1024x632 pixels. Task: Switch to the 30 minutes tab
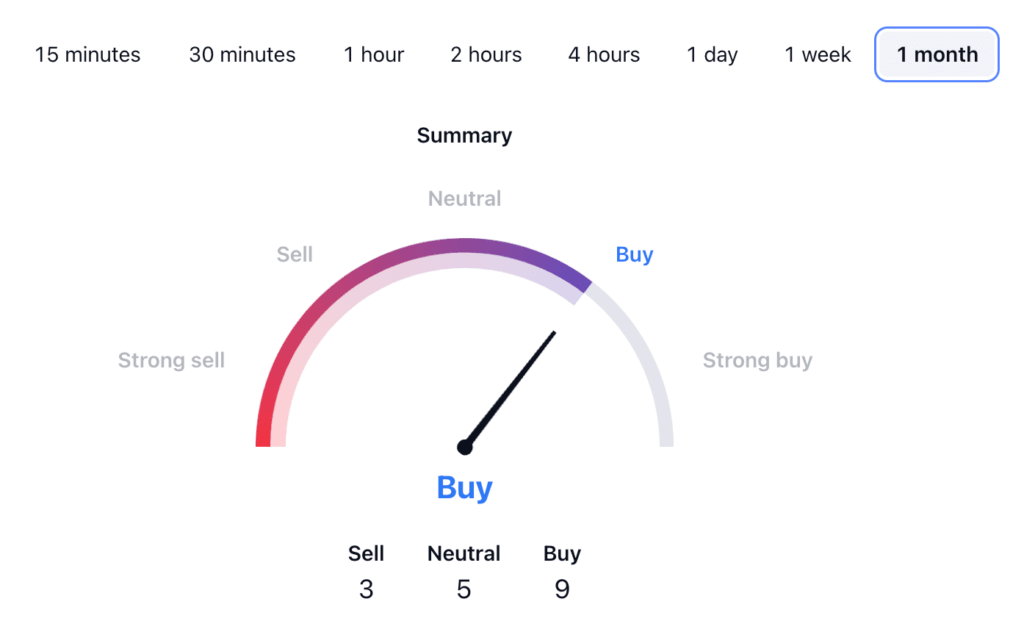[242, 54]
